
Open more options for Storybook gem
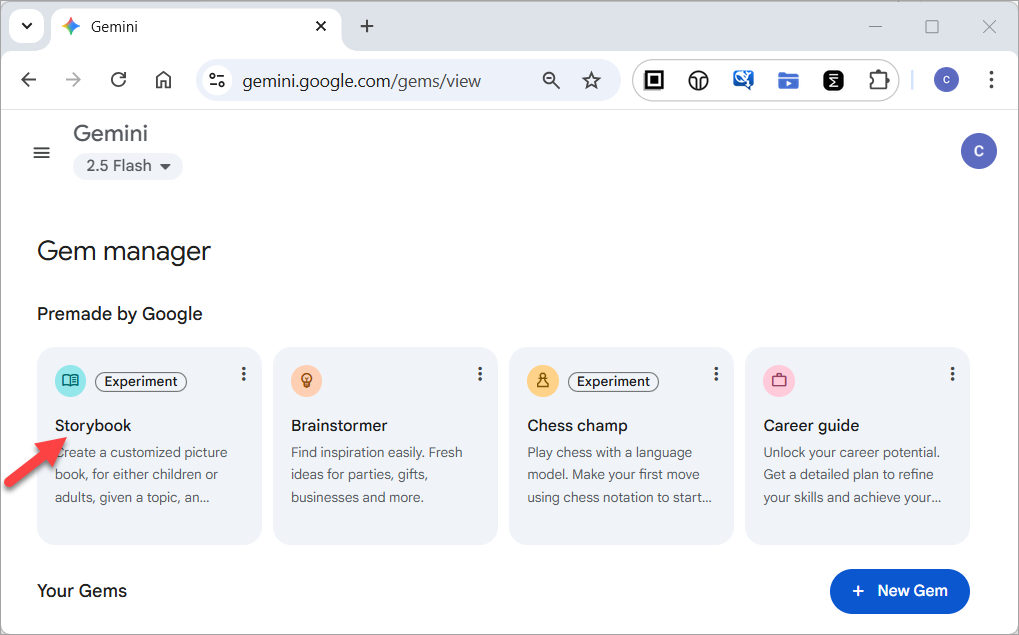[244, 374]
